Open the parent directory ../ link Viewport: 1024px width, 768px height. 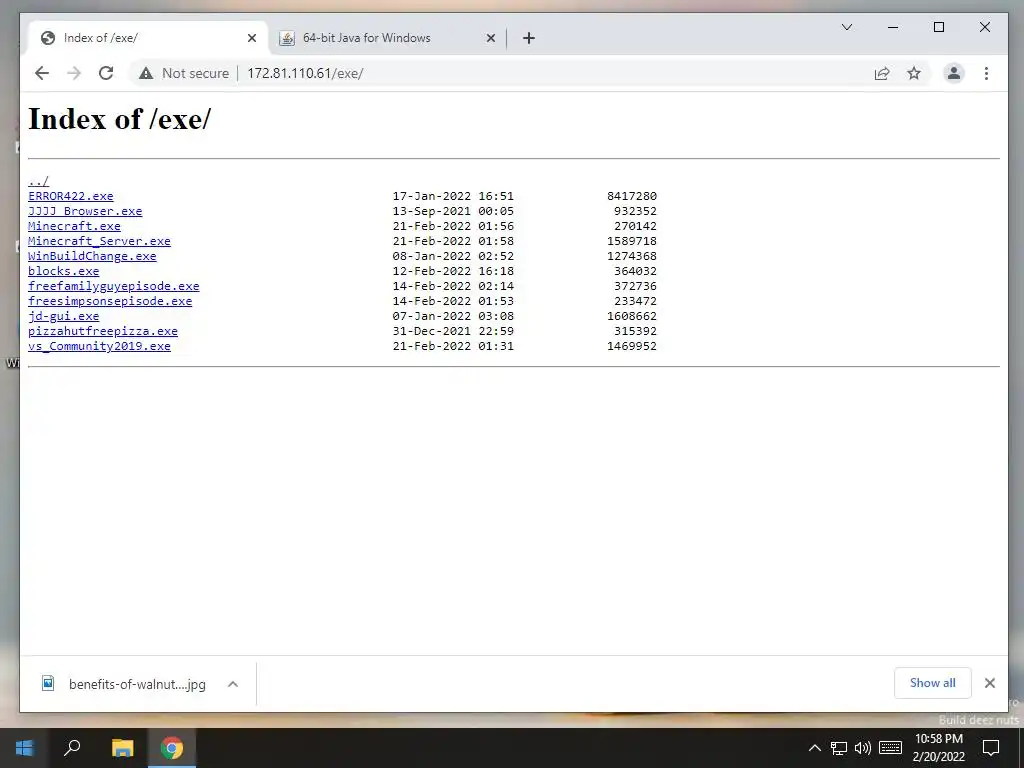[x=39, y=181]
